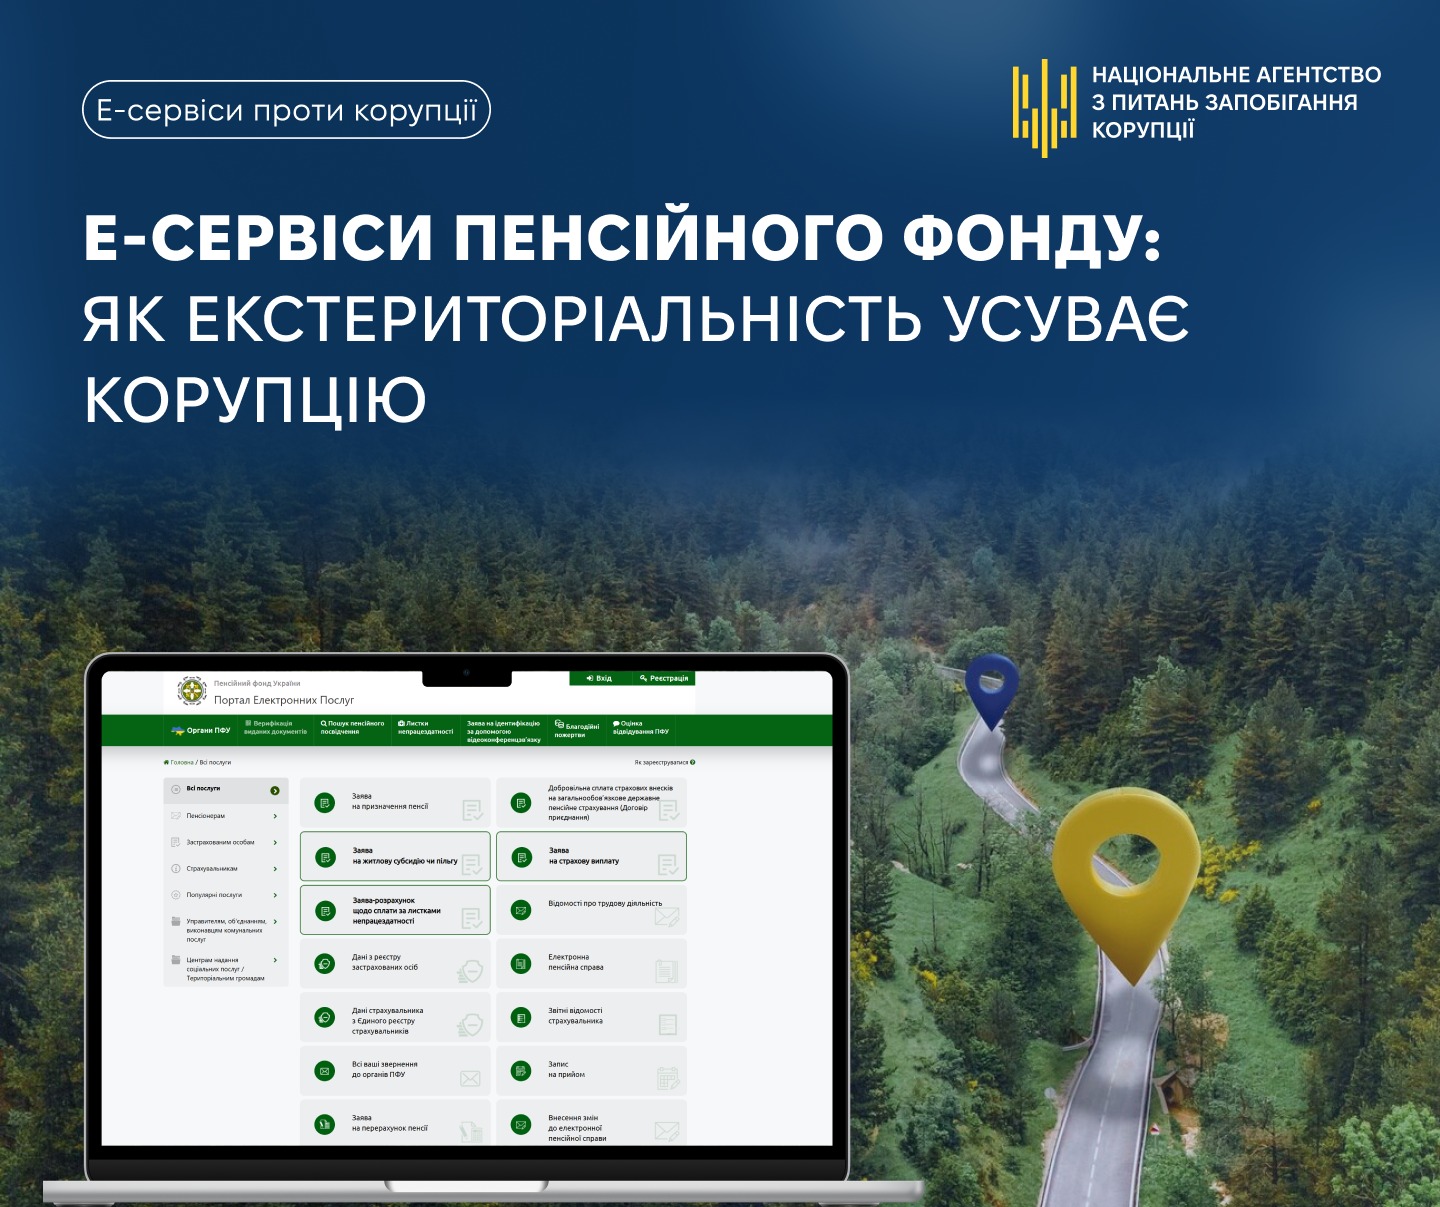This screenshot has height=1207, width=1440.
Task: Click green icon for 'Електронна пенсійна справа'
Action: coord(521,963)
